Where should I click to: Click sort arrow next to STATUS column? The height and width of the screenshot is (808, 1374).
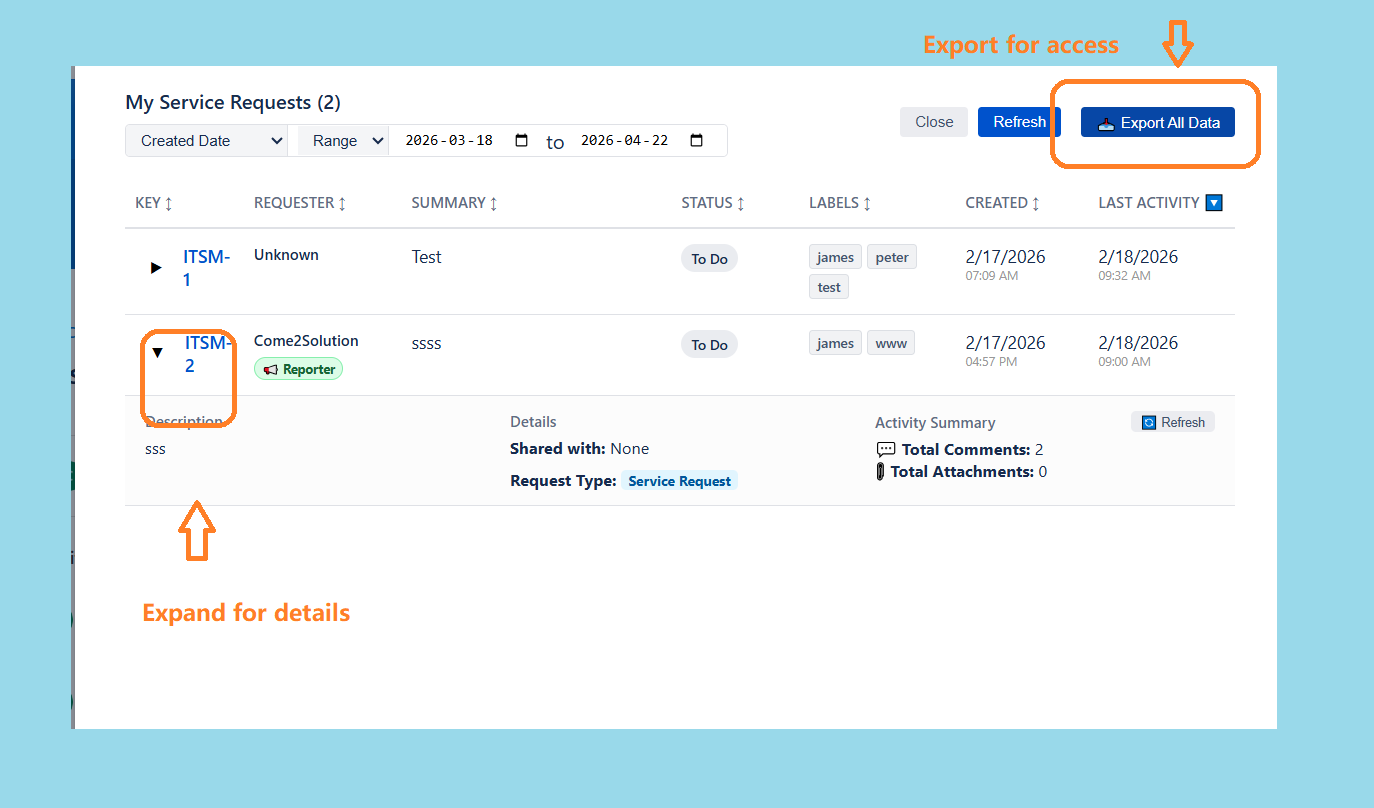point(741,203)
